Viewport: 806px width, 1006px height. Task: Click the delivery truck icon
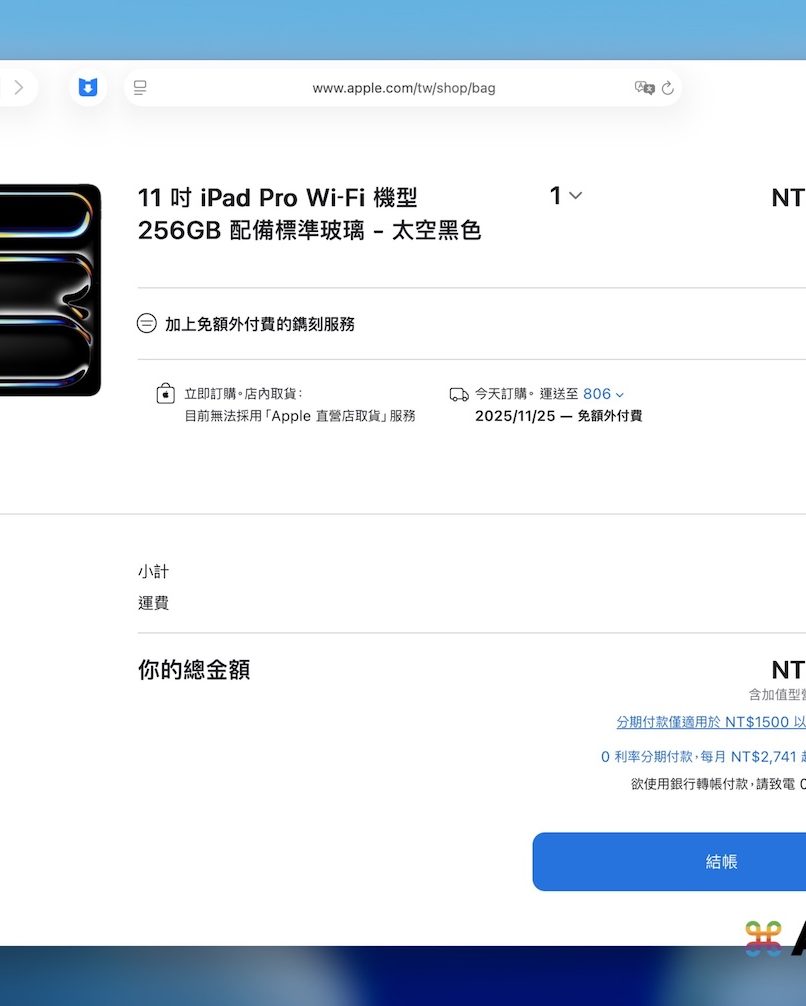pyautogui.click(x=459, y=394)
